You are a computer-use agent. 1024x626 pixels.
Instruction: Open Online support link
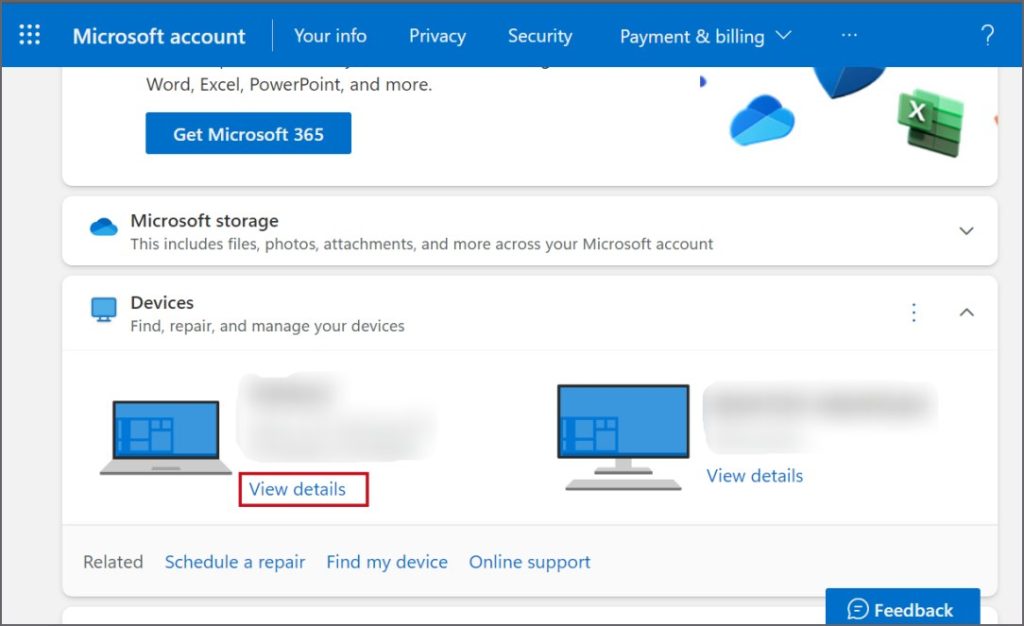529,562
